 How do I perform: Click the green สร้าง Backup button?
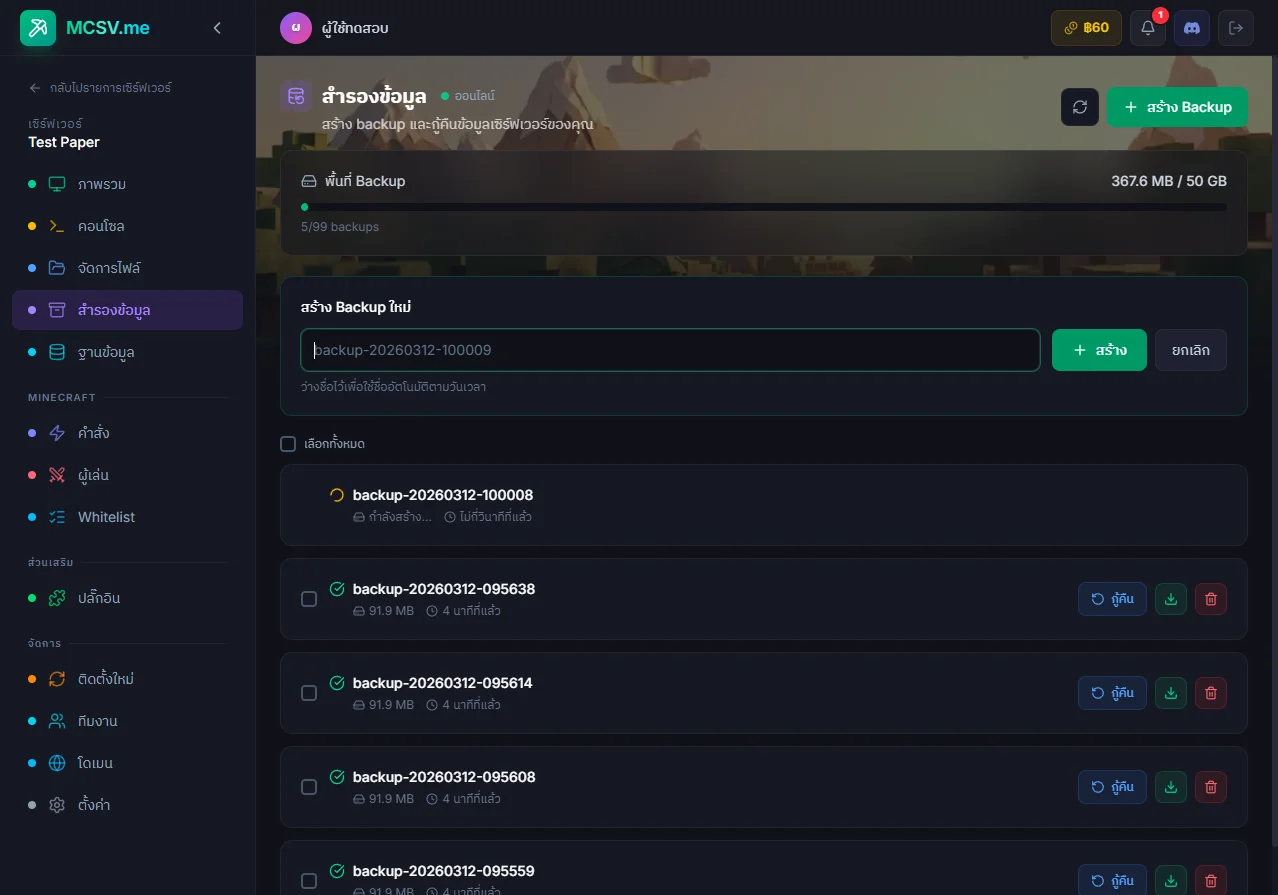tap(1177, 107)
